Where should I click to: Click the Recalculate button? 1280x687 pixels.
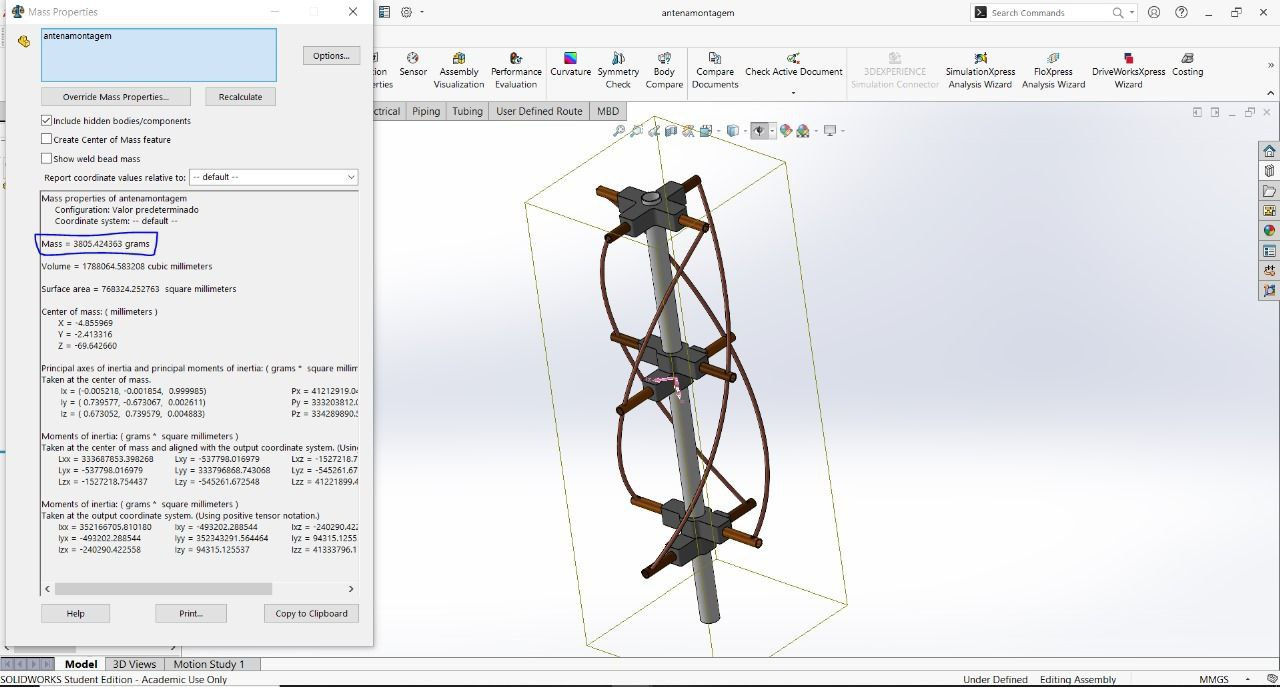pyautogui.click(x=240, y=97)
